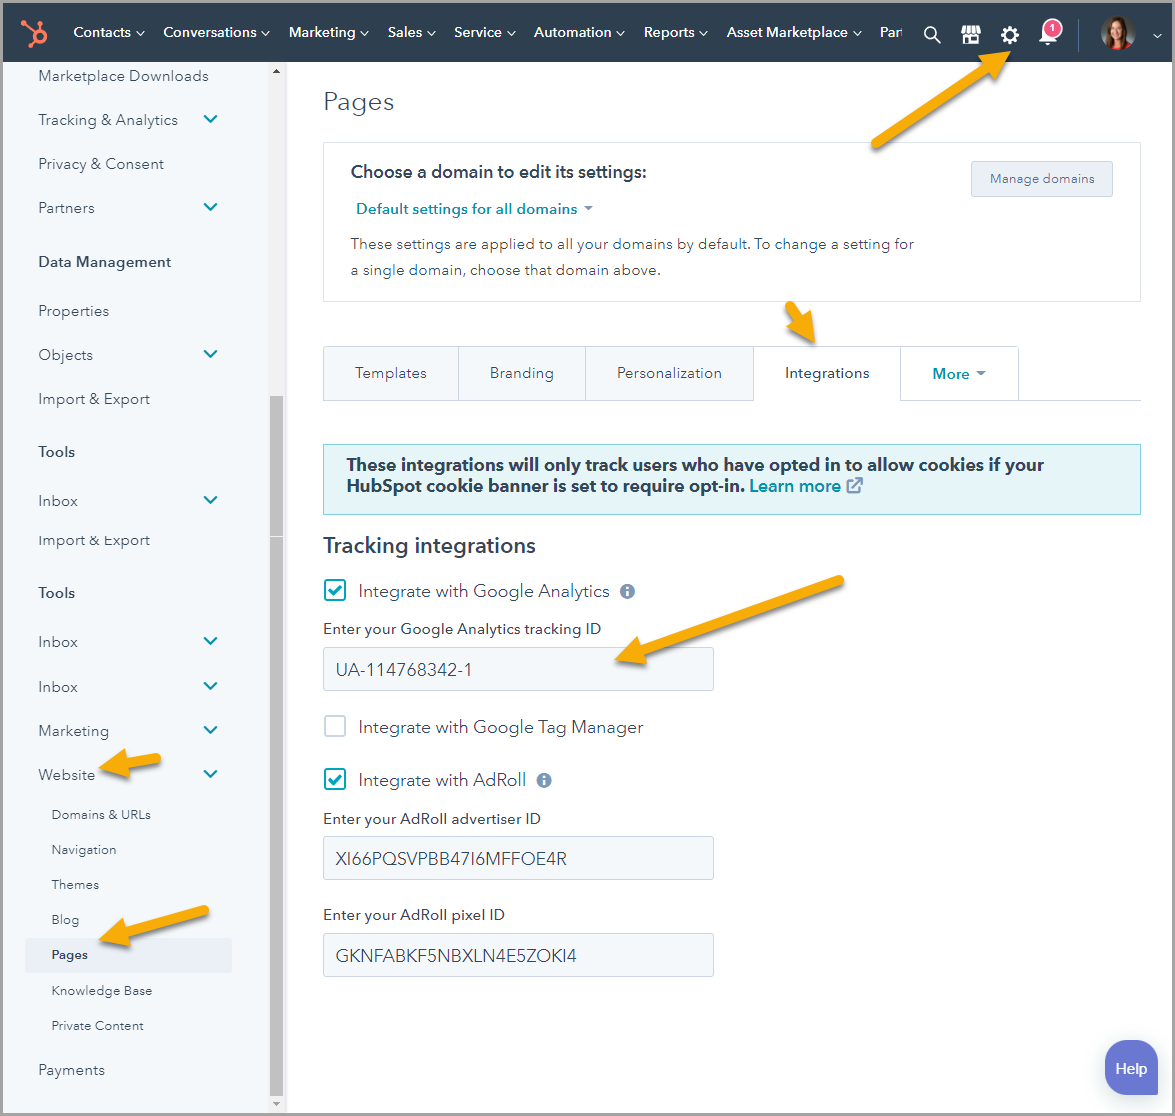View notifications bell icon
This screenshot has width=1175, height=1116.
tap(1049, 32)
